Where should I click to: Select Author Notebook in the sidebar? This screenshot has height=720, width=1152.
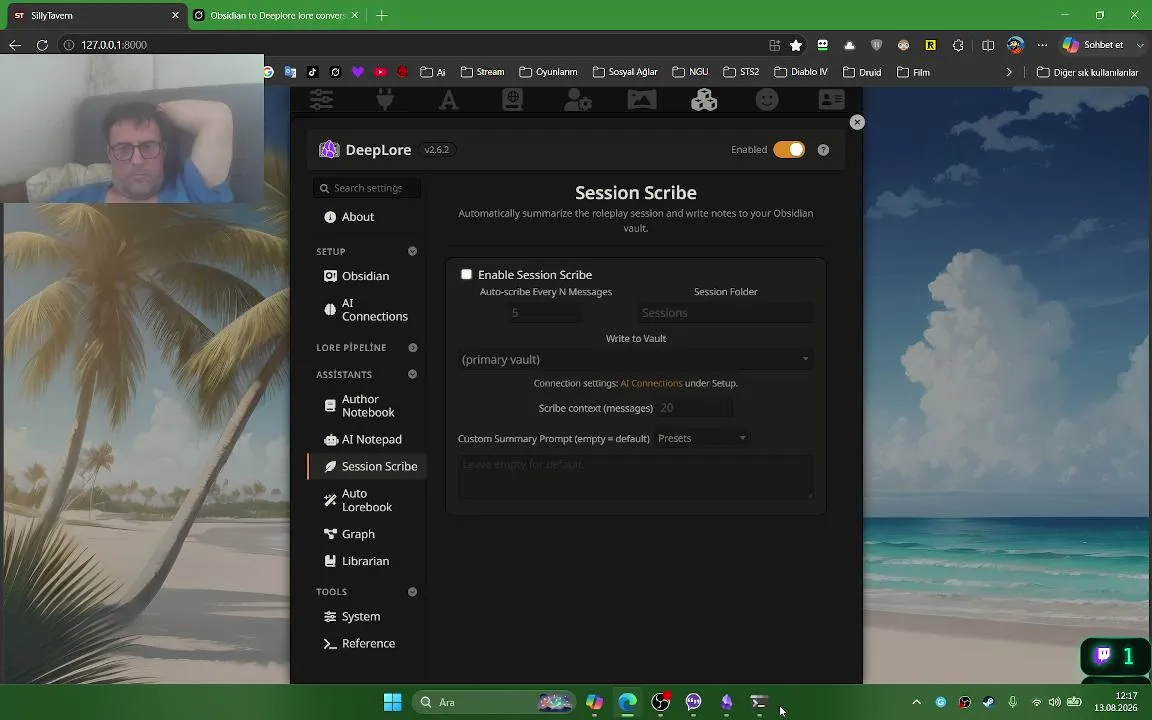(367, 406)
